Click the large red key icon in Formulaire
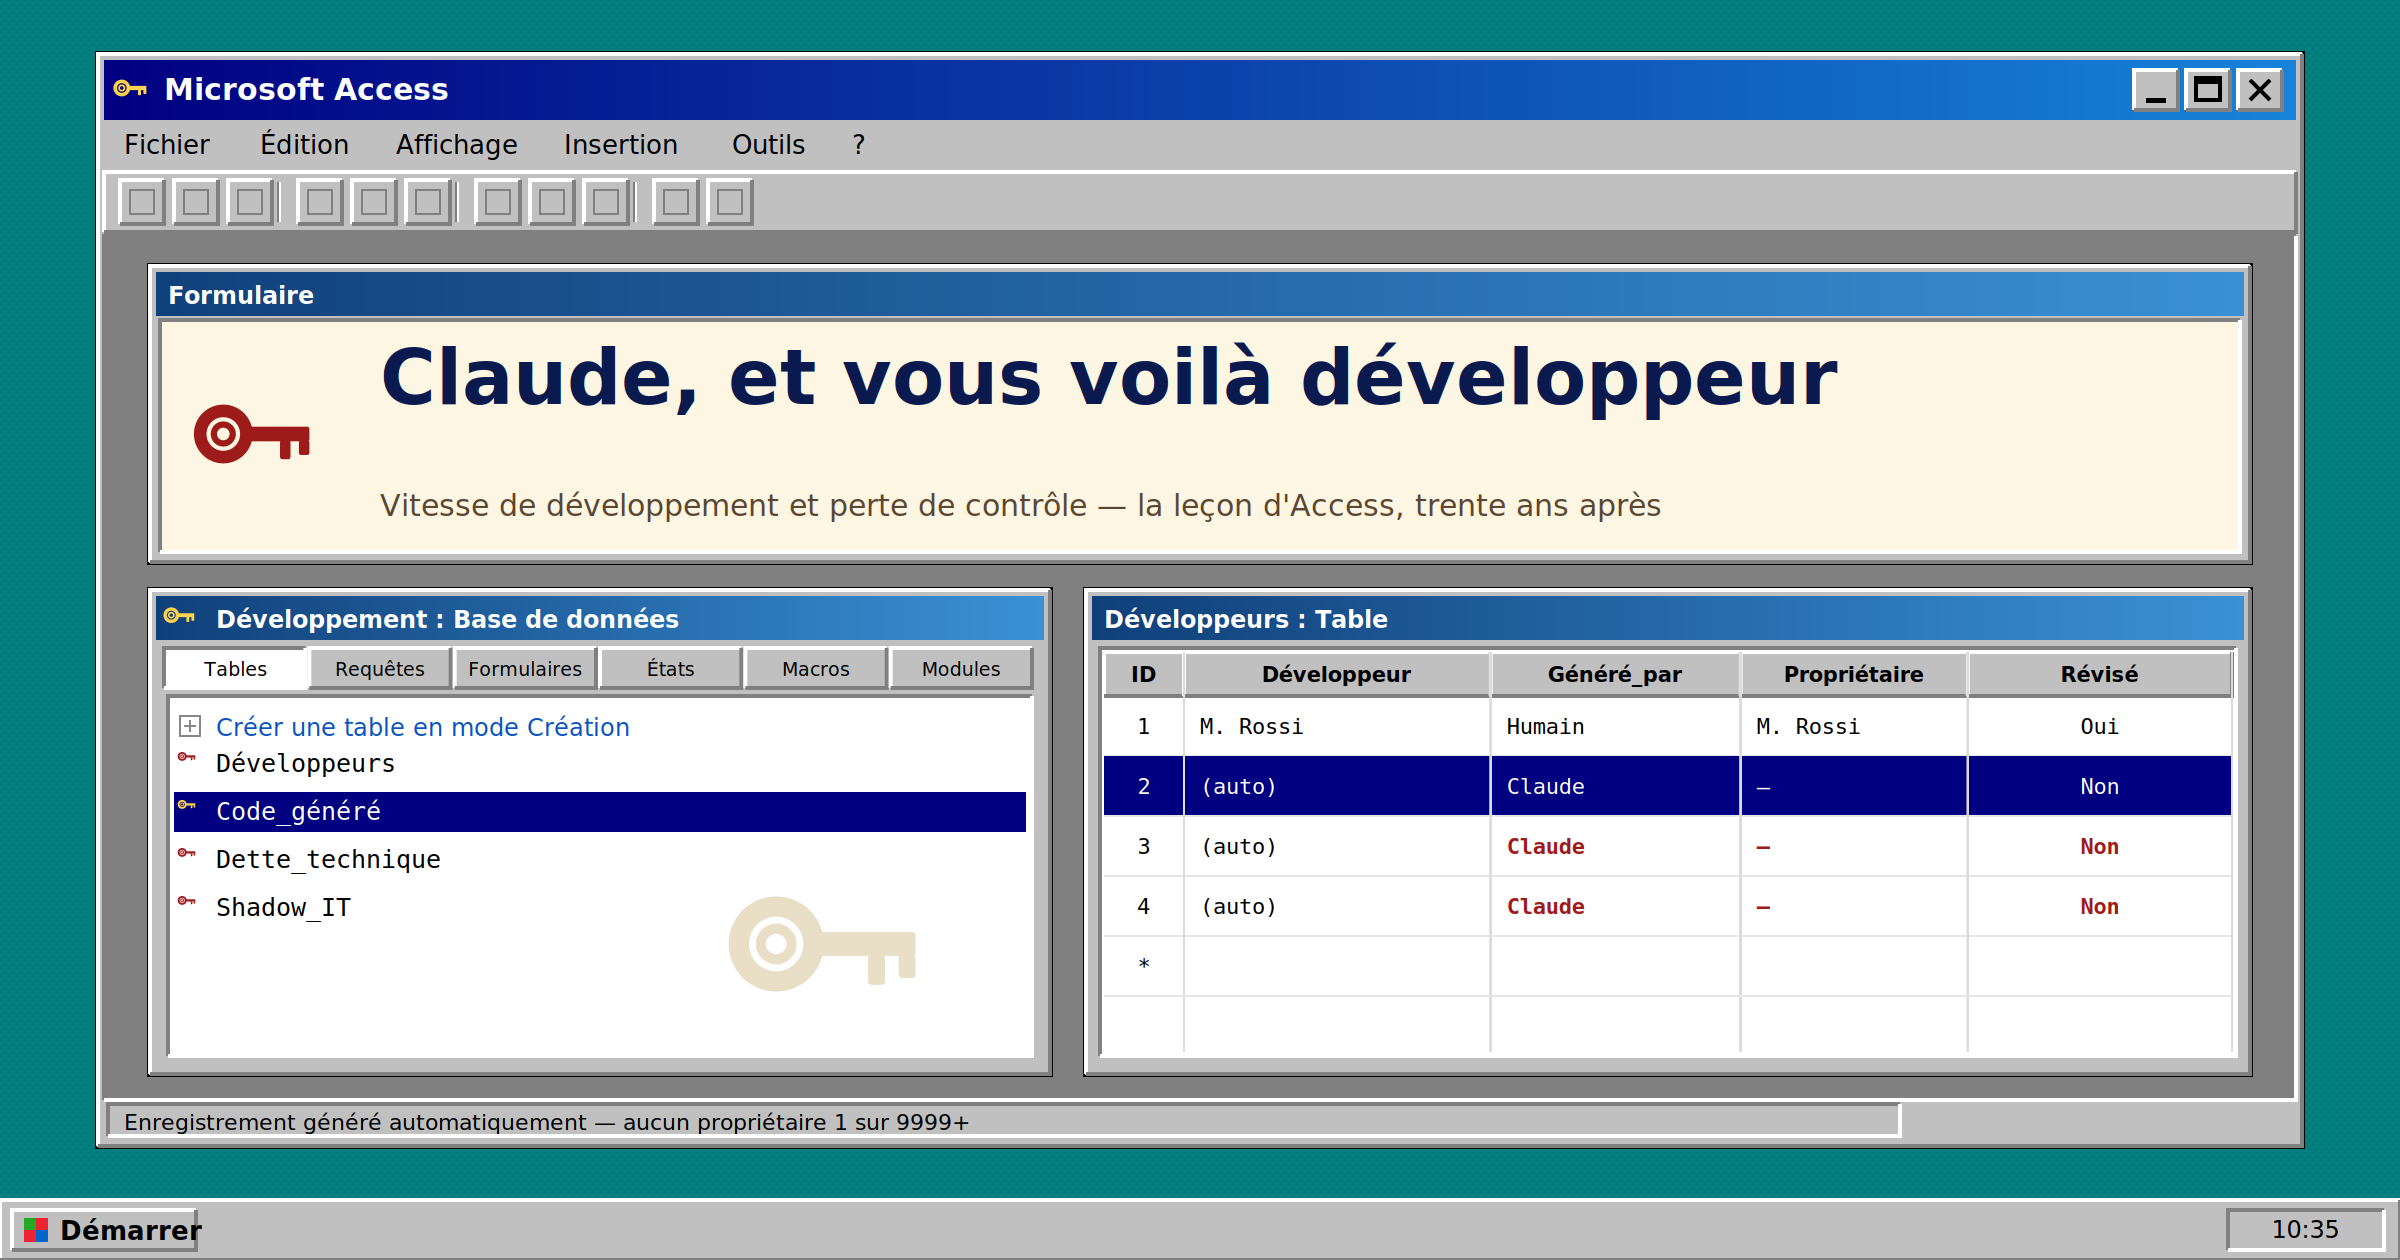 (252, 434)
